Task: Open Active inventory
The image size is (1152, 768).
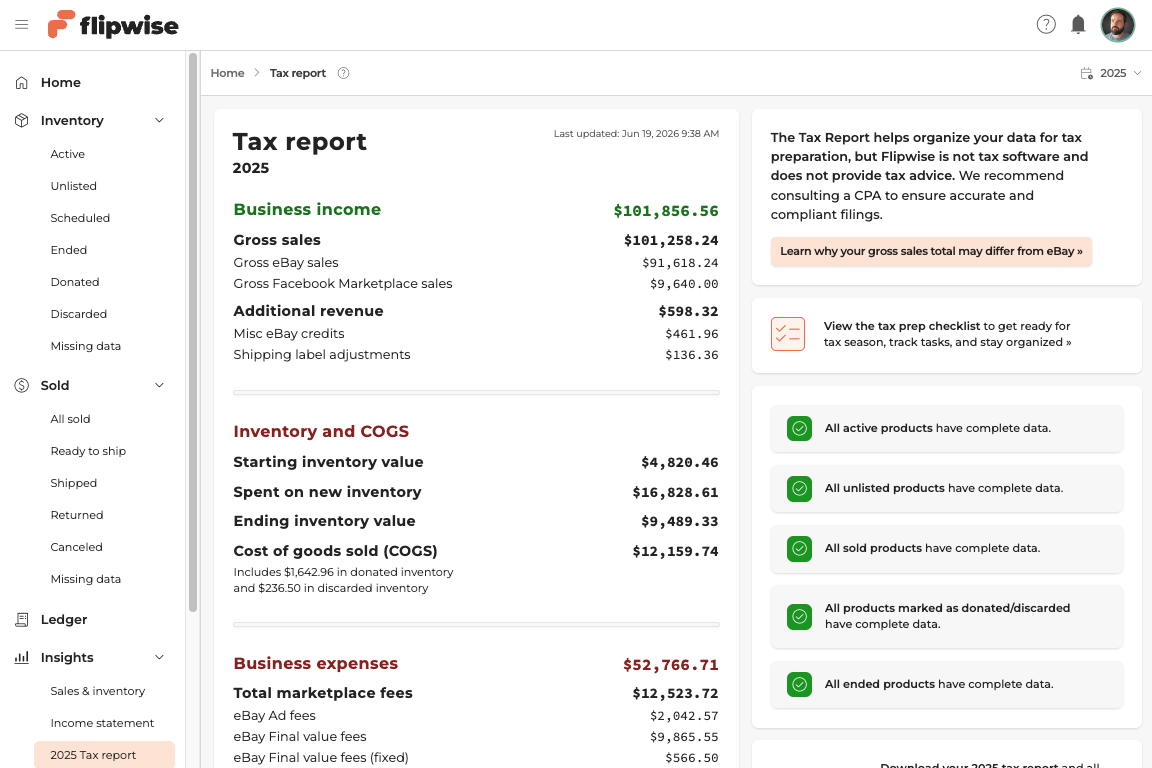Action: [68, 154]
